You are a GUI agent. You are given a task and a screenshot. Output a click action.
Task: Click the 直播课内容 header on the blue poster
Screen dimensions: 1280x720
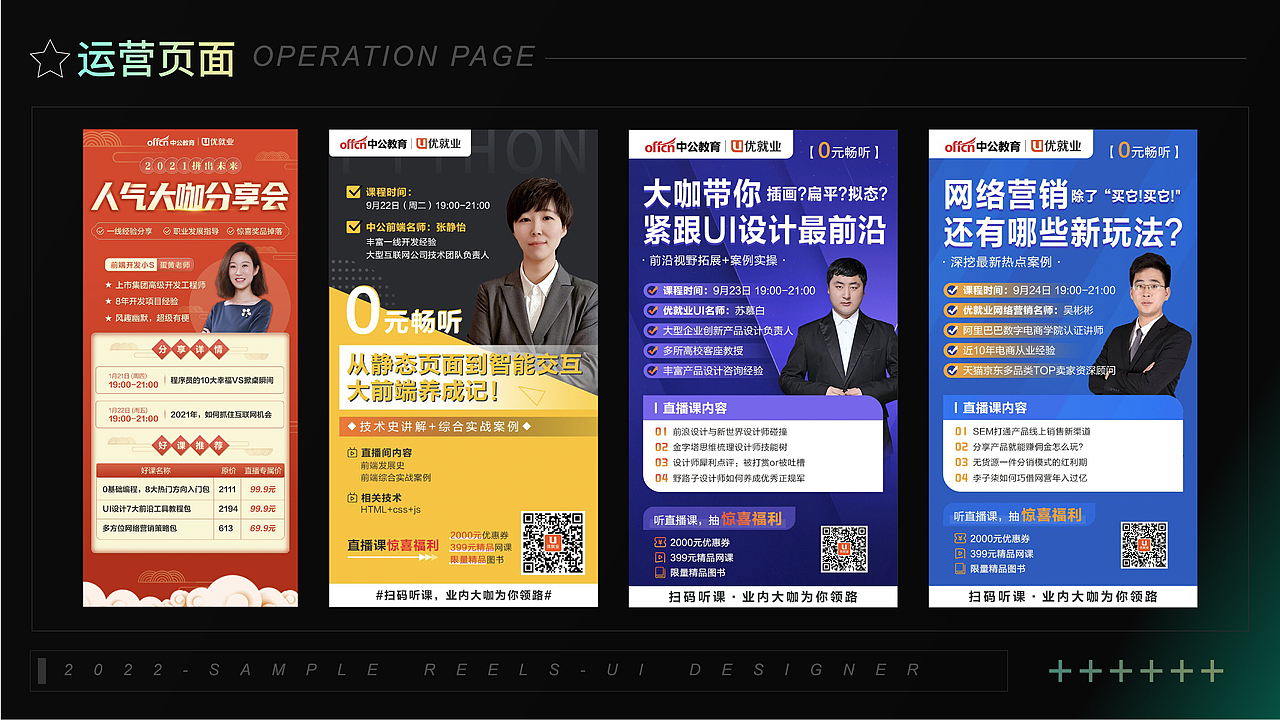coord(1063,408)
